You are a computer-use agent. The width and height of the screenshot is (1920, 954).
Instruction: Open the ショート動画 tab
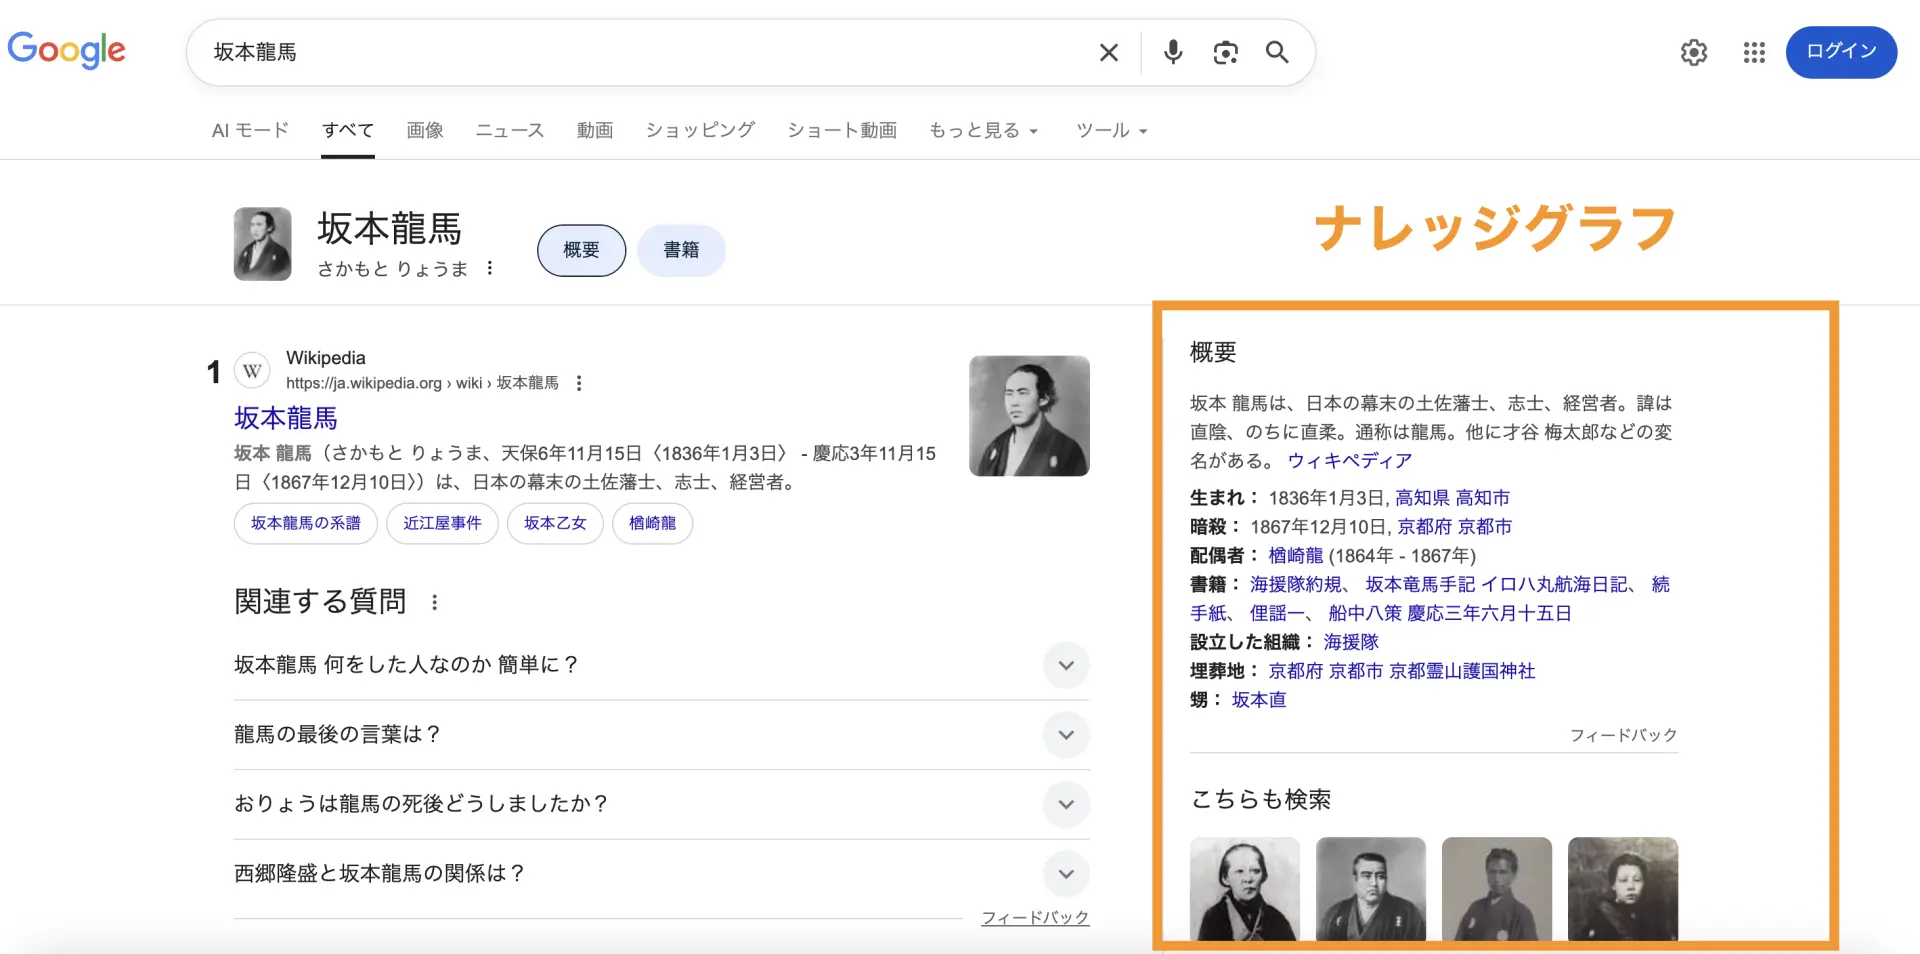pyautogui.click(x=842, y=130)
